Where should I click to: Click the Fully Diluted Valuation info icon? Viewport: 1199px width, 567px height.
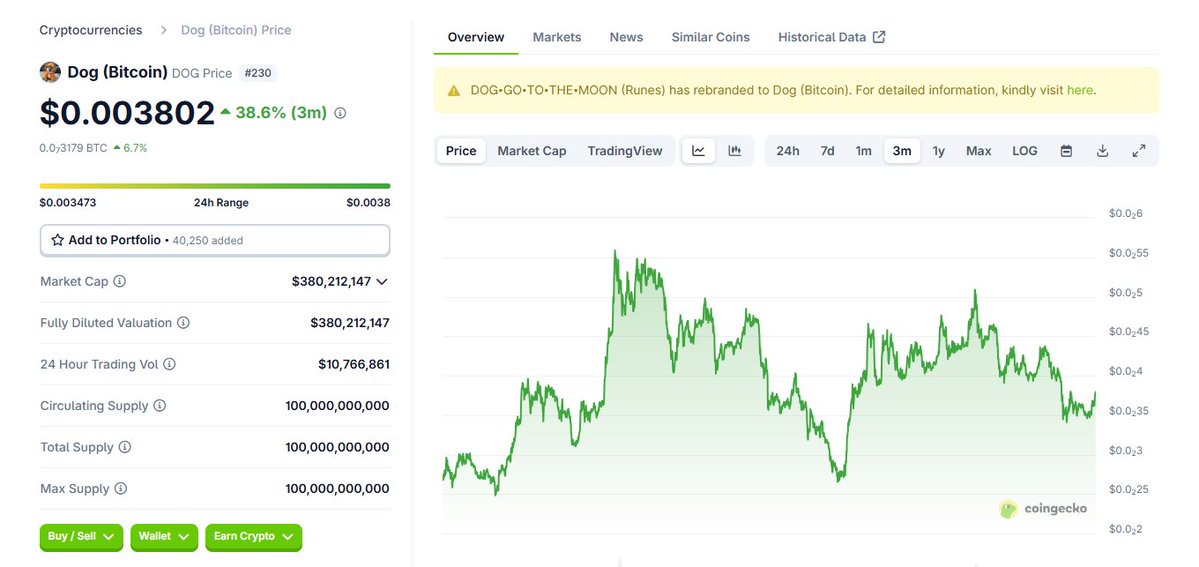(184, 323)
